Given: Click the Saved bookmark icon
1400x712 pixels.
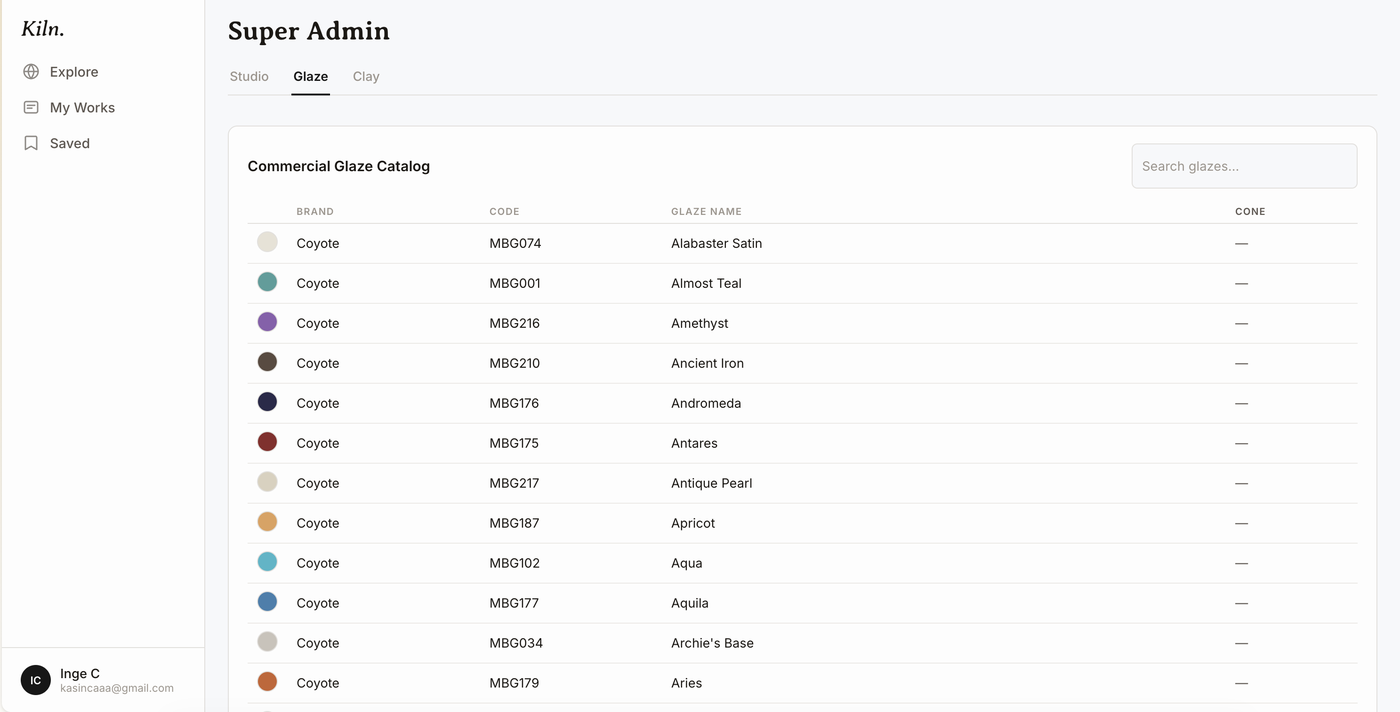Looking at the screenshot, I should [31, 143].
